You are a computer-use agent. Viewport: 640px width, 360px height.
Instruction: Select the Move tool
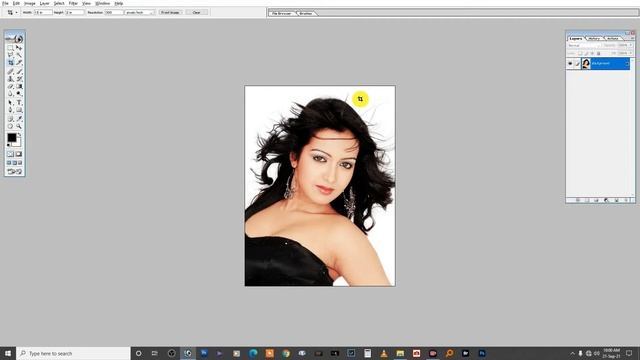click(x=19, y=47)
